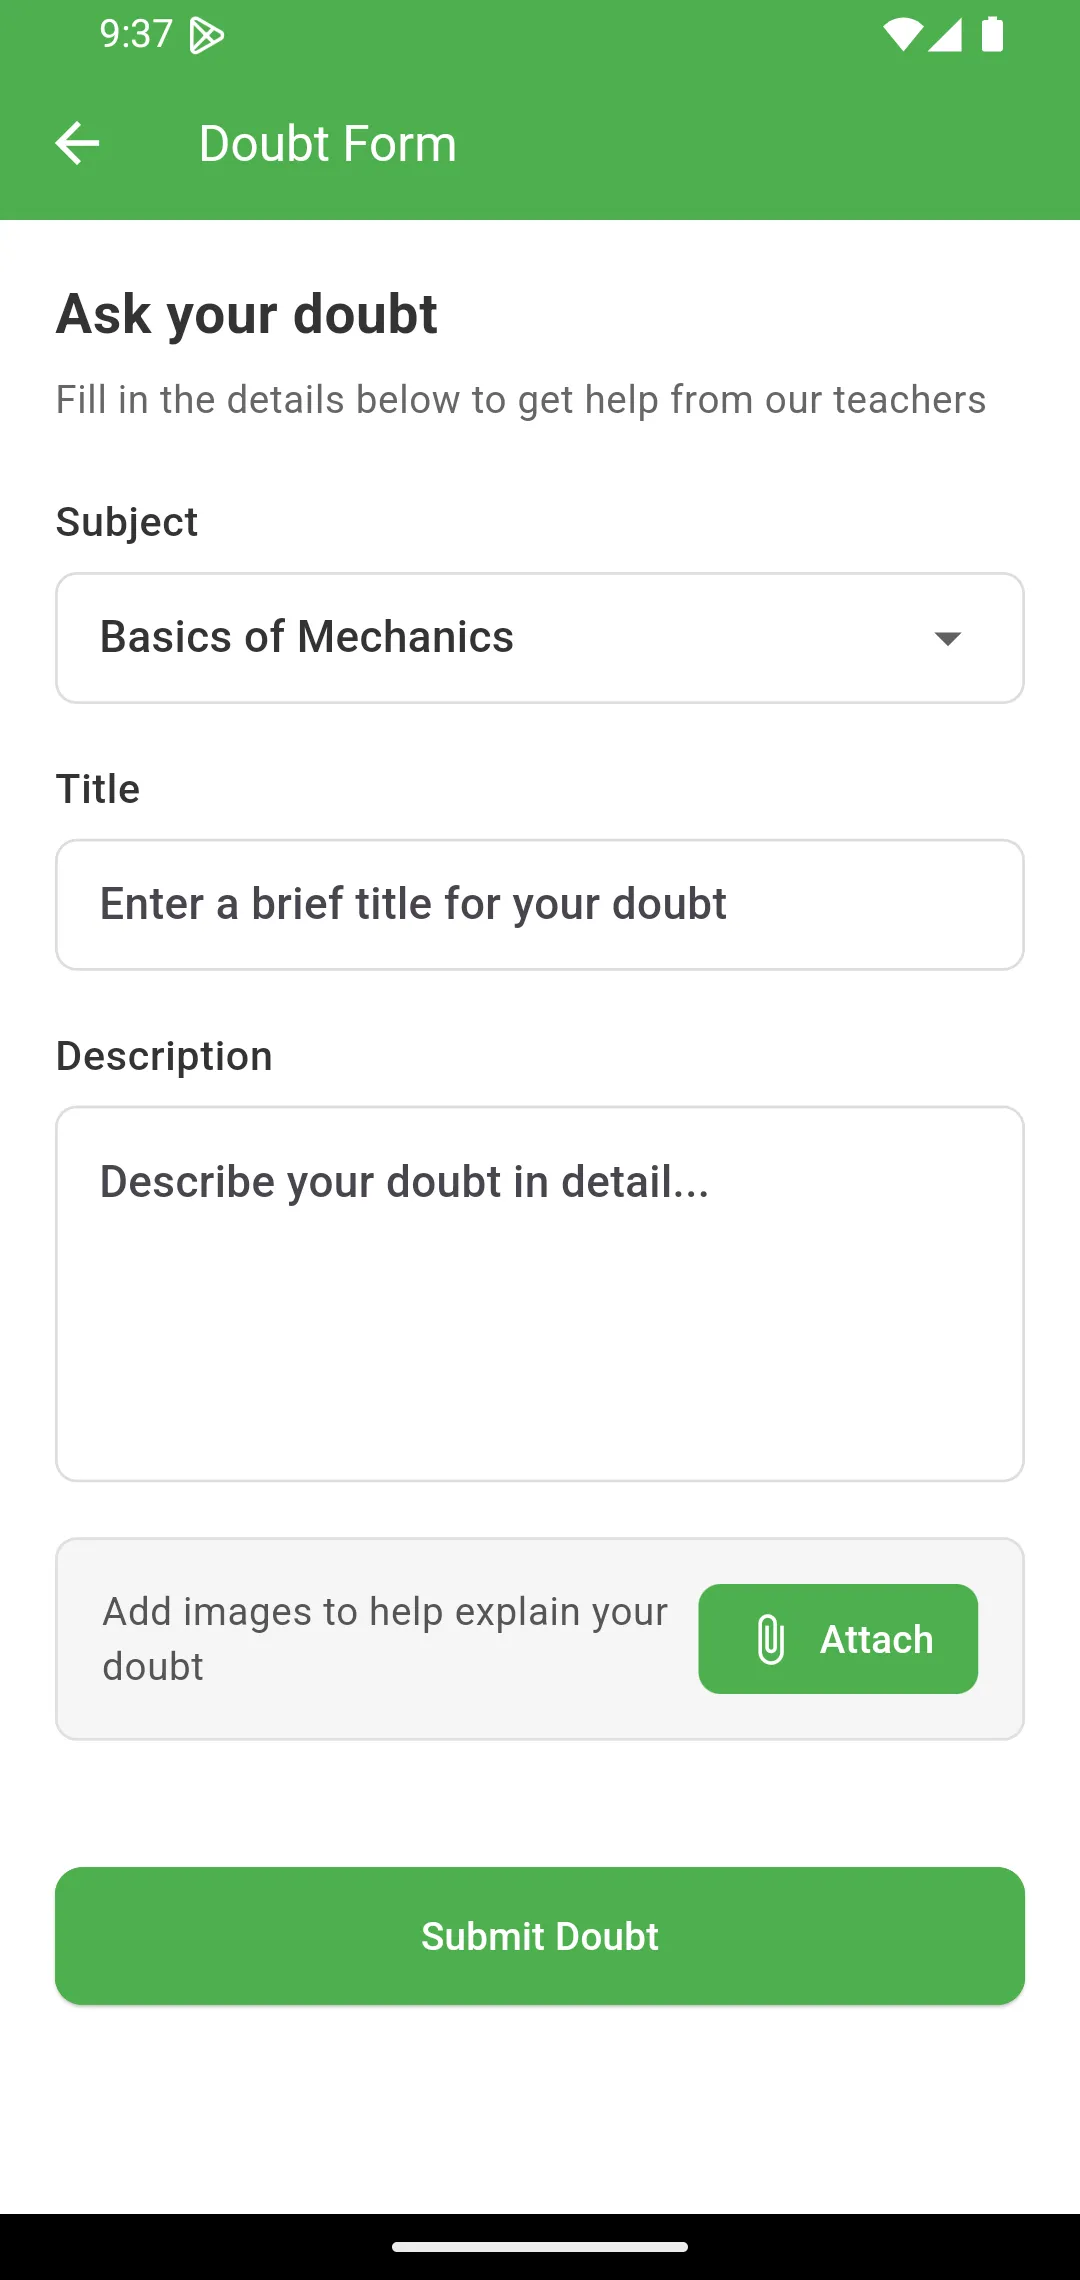Tap the clock in the status bar
This screenshot has height=2280, width=1080.
pyautogui.click(x=133, y=34)
